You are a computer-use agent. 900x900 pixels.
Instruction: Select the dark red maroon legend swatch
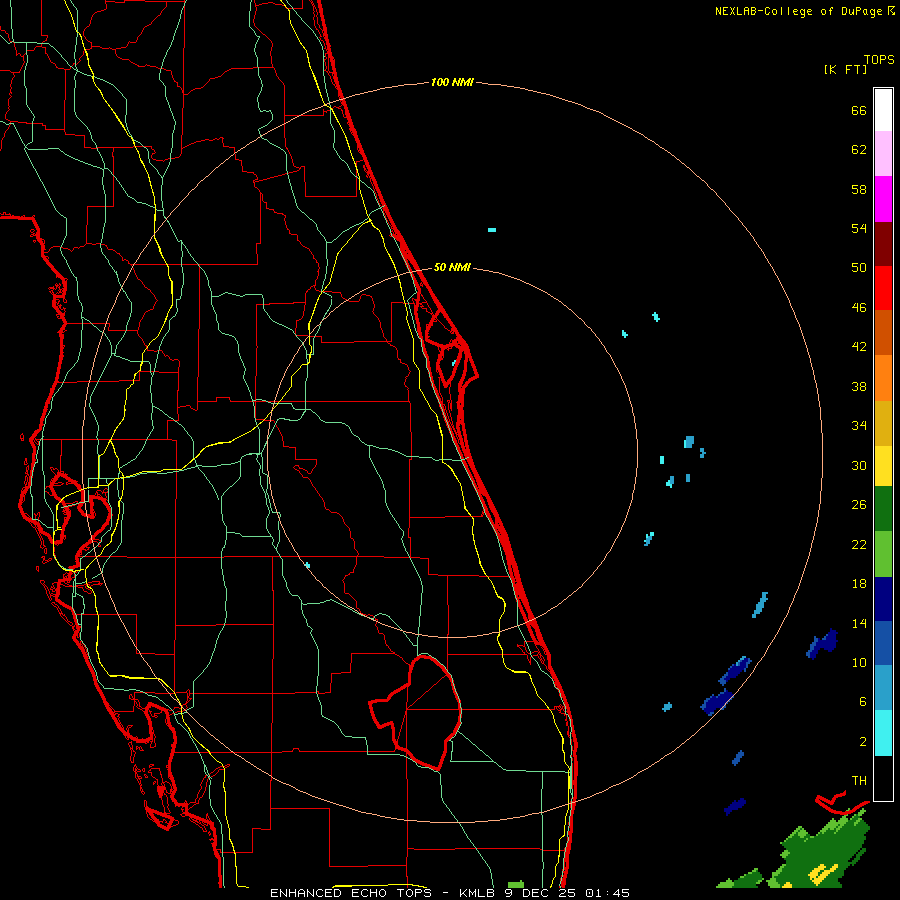pos(883,244)
